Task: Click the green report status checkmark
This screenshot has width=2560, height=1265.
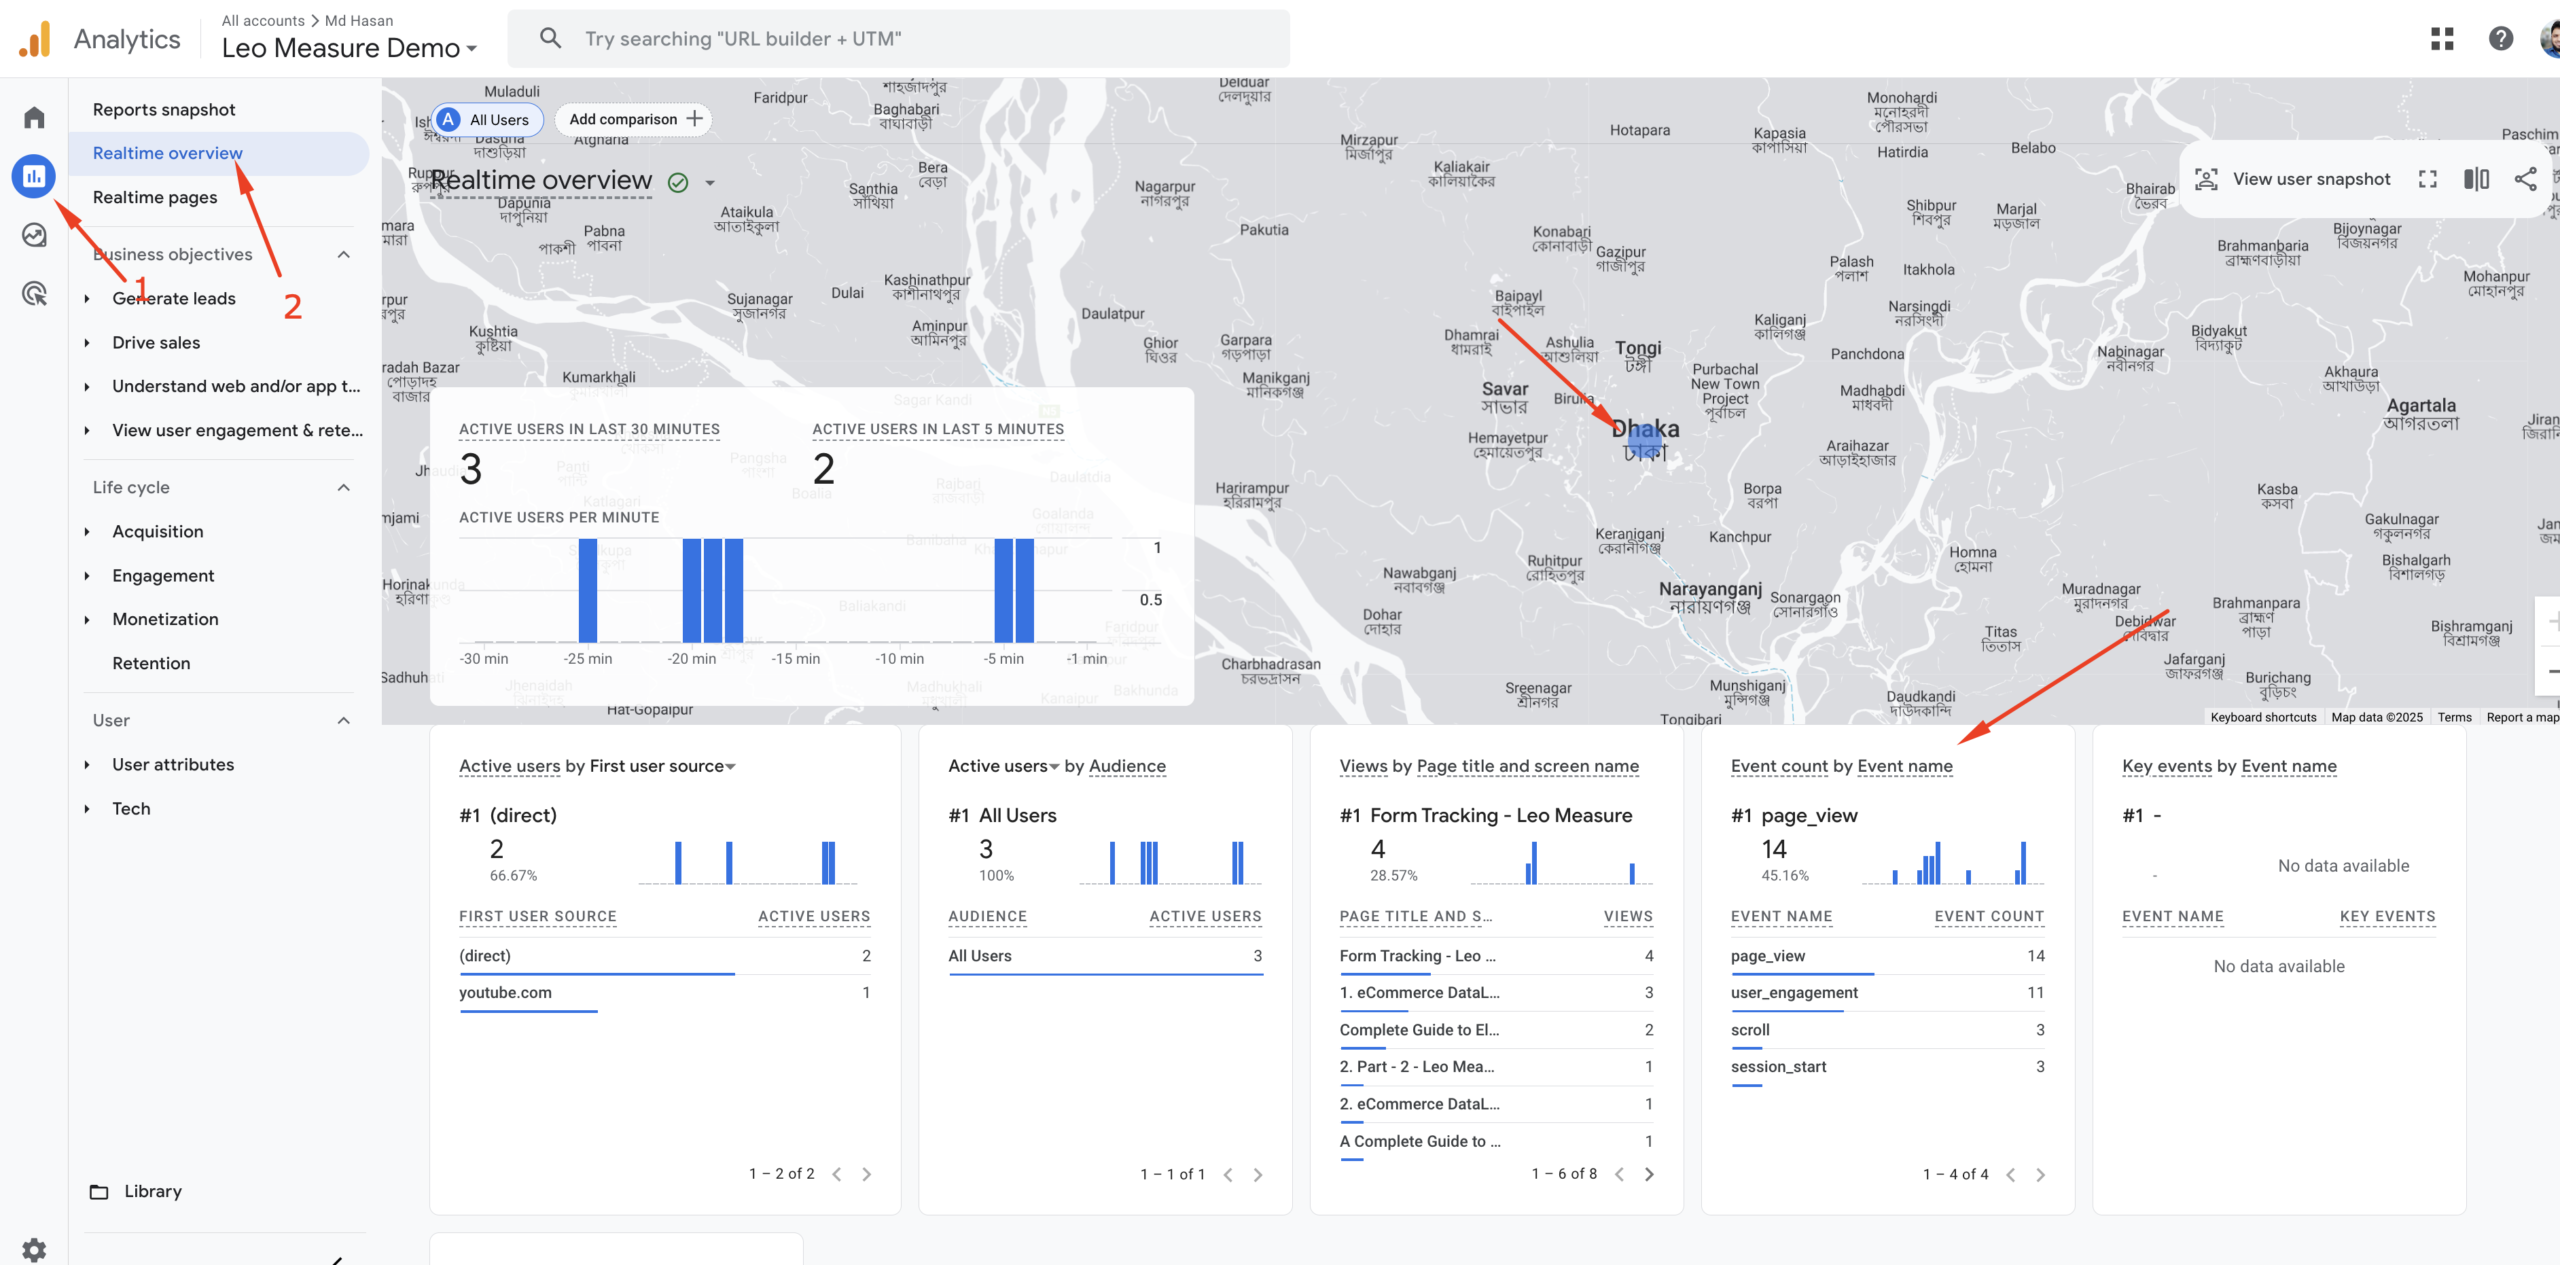Action: pos(678,183)
